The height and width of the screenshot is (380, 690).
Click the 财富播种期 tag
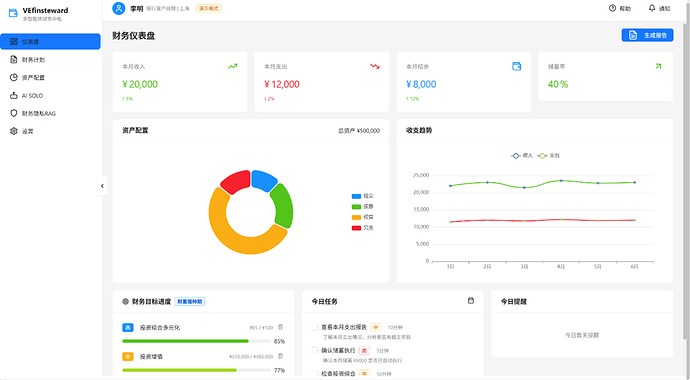190,301
